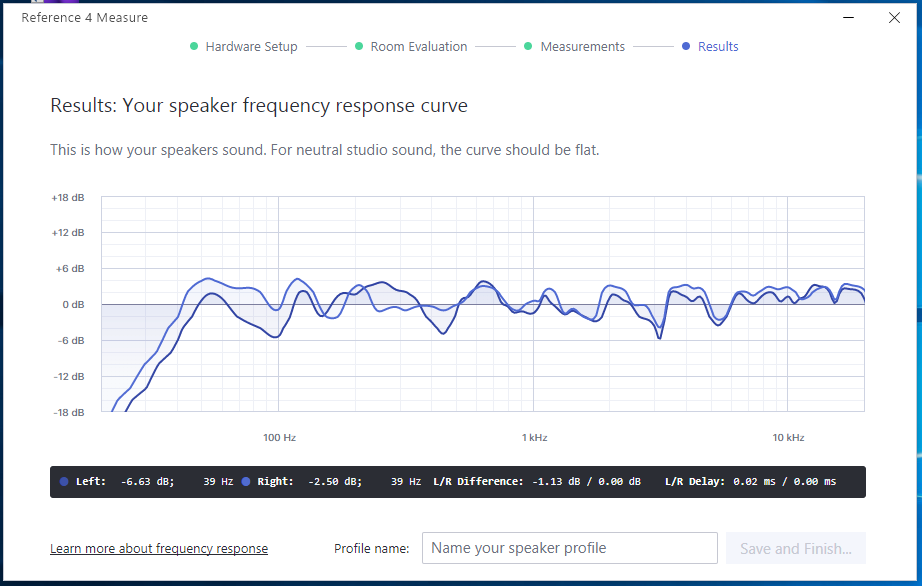Minimize the Reference 4 Measure window
This screenshot has height=586, width=922.
848,18
